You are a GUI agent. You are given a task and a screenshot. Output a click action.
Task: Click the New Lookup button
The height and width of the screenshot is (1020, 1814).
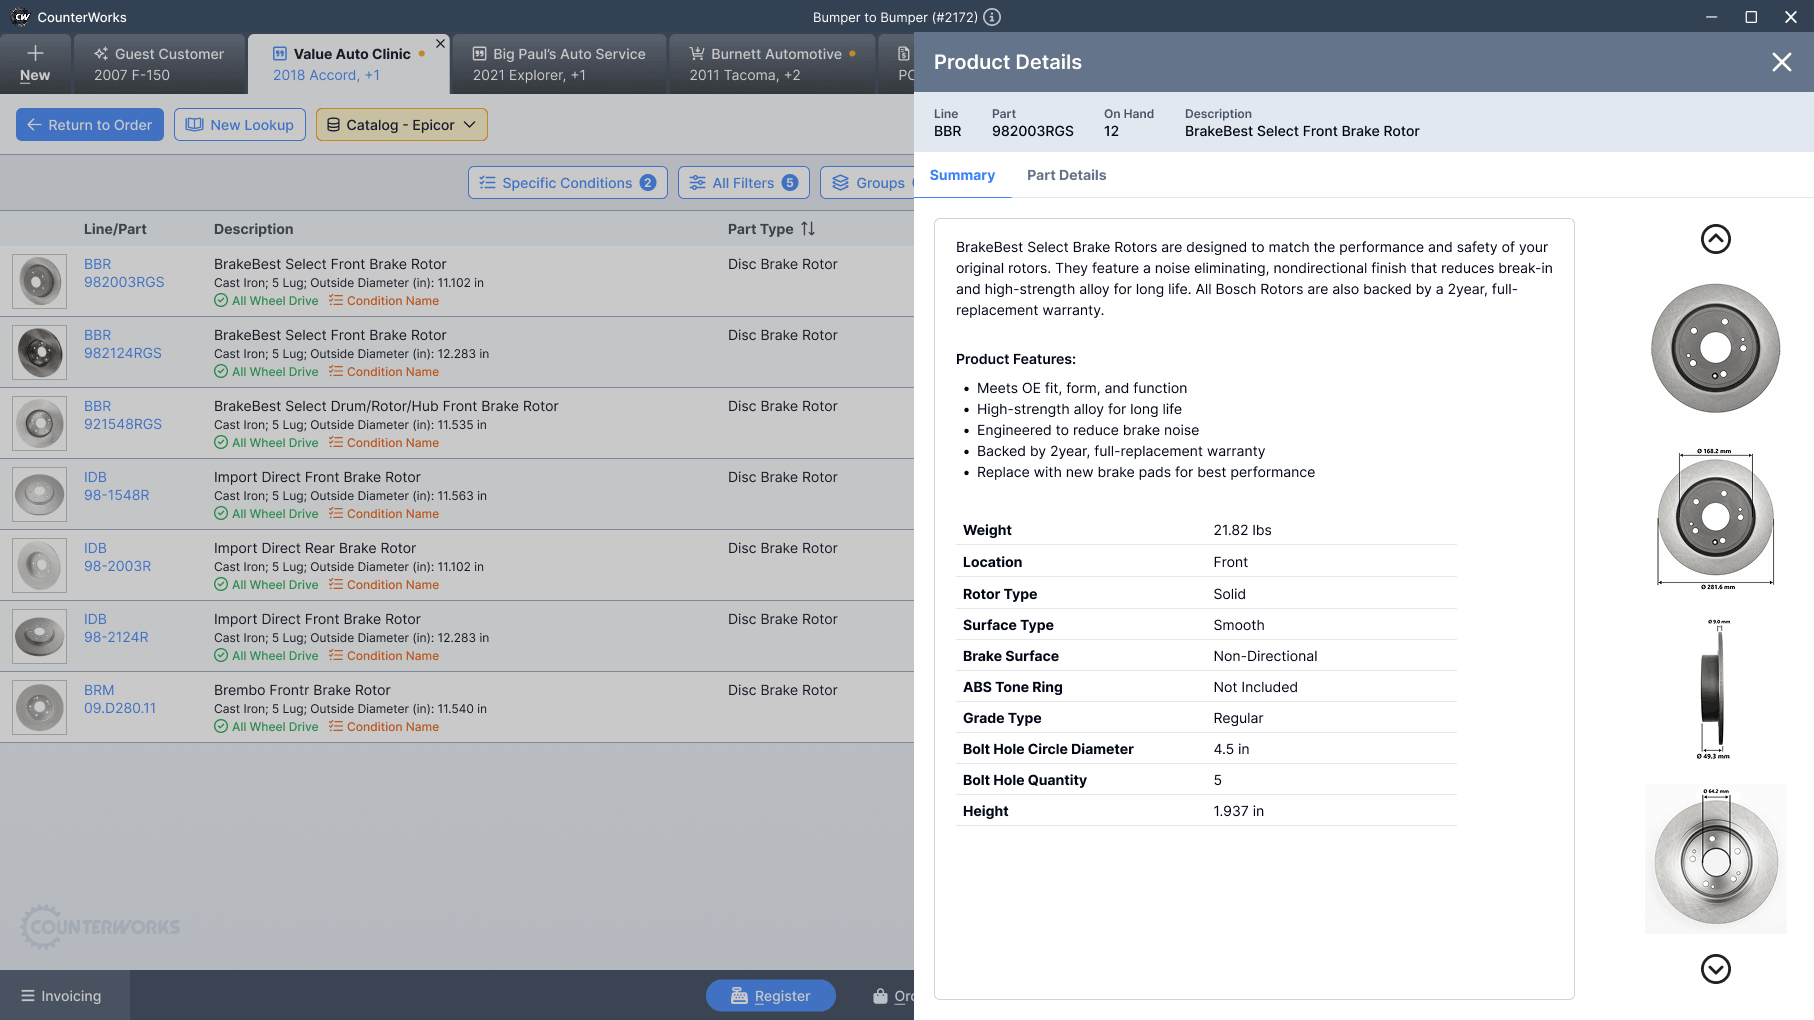pos(240,125)
